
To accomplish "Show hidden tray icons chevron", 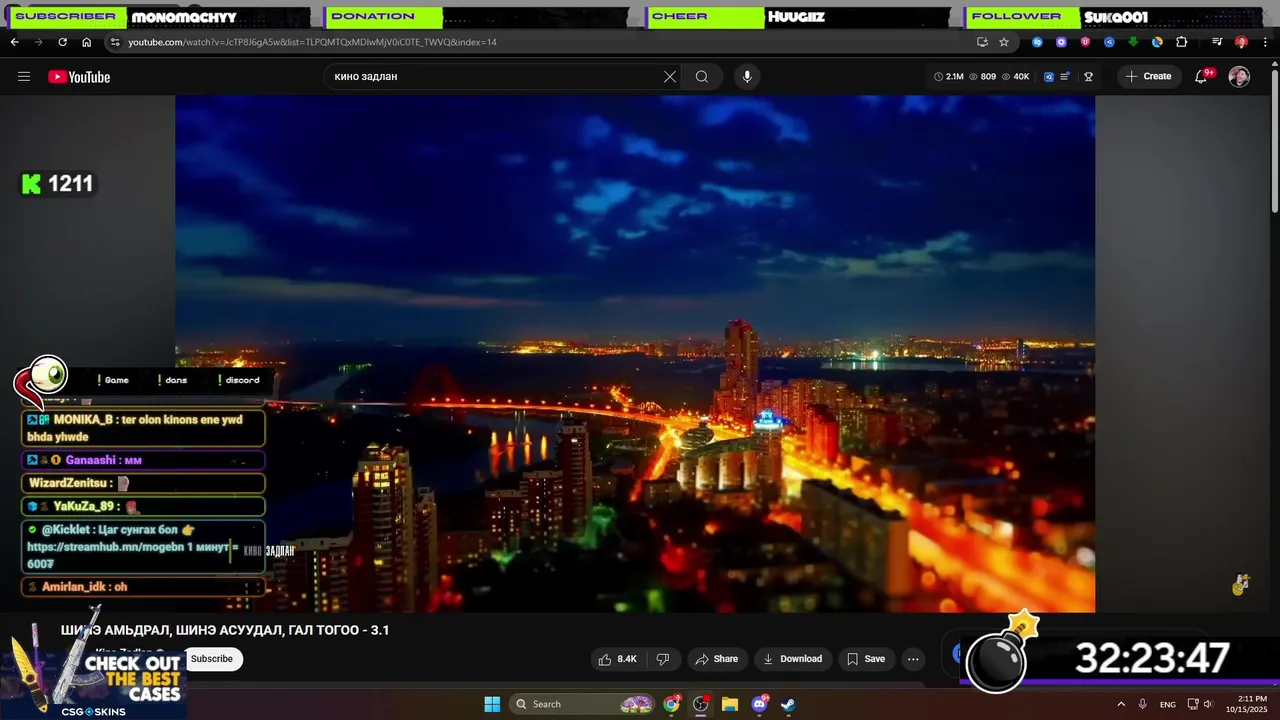I will click(x=1120, y=704).
